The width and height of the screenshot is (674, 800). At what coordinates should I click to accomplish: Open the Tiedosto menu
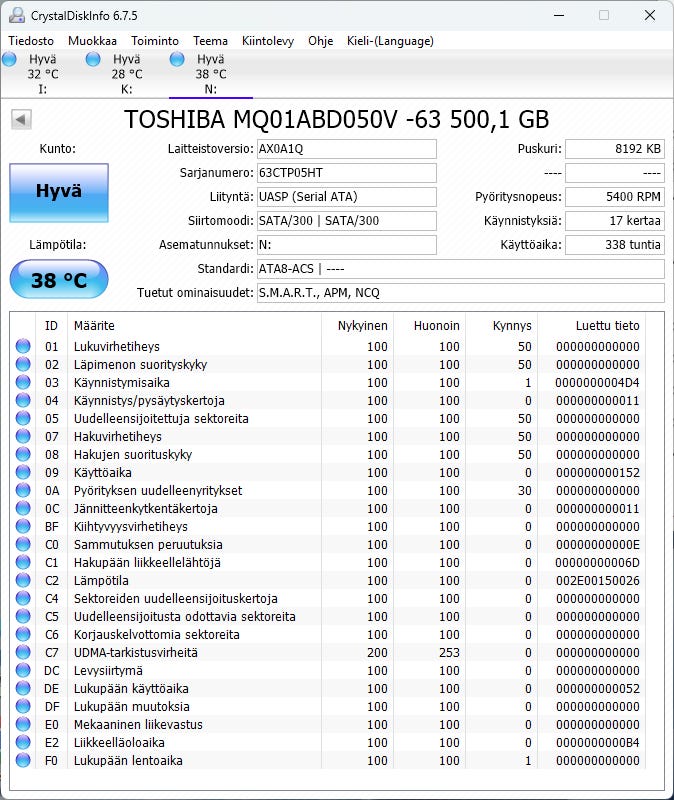tap(31, 41)
